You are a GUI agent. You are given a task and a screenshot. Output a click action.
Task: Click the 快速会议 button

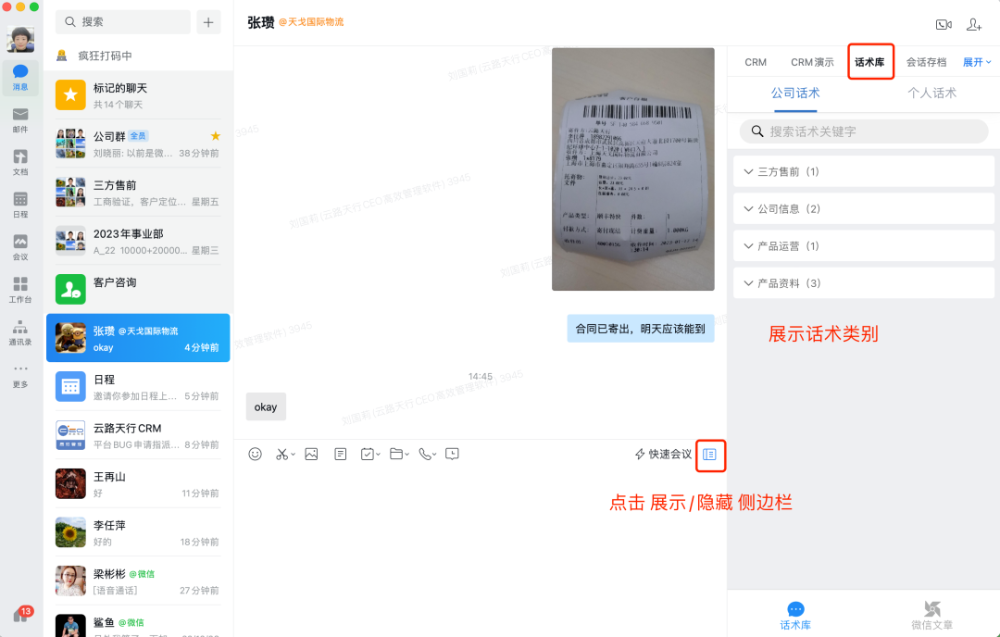663,454
